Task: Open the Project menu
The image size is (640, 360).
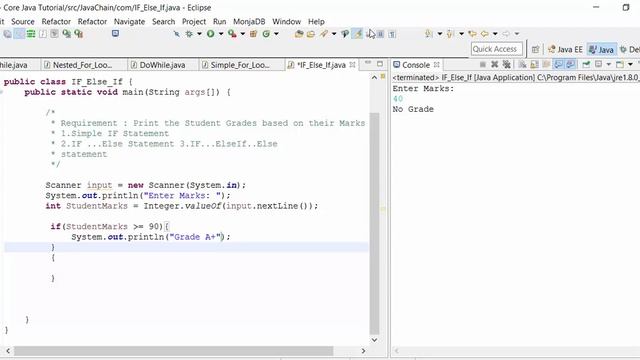Action: pyautogui.click(x=194, y=22)
